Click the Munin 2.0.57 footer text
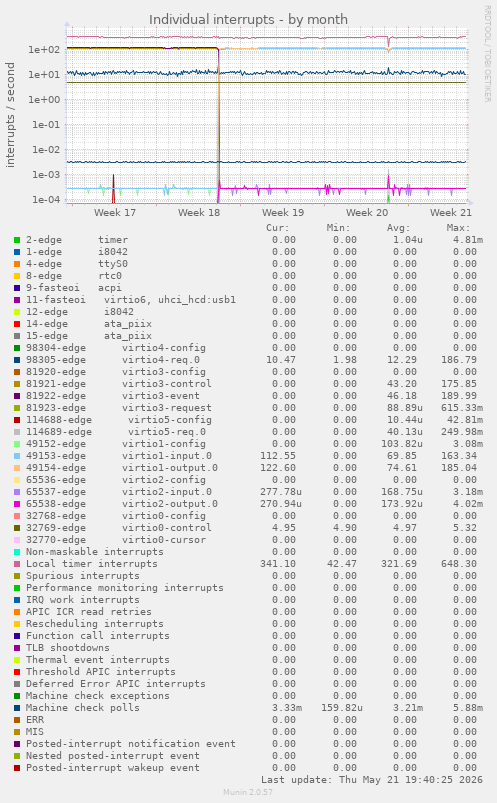 pos(248,792)
